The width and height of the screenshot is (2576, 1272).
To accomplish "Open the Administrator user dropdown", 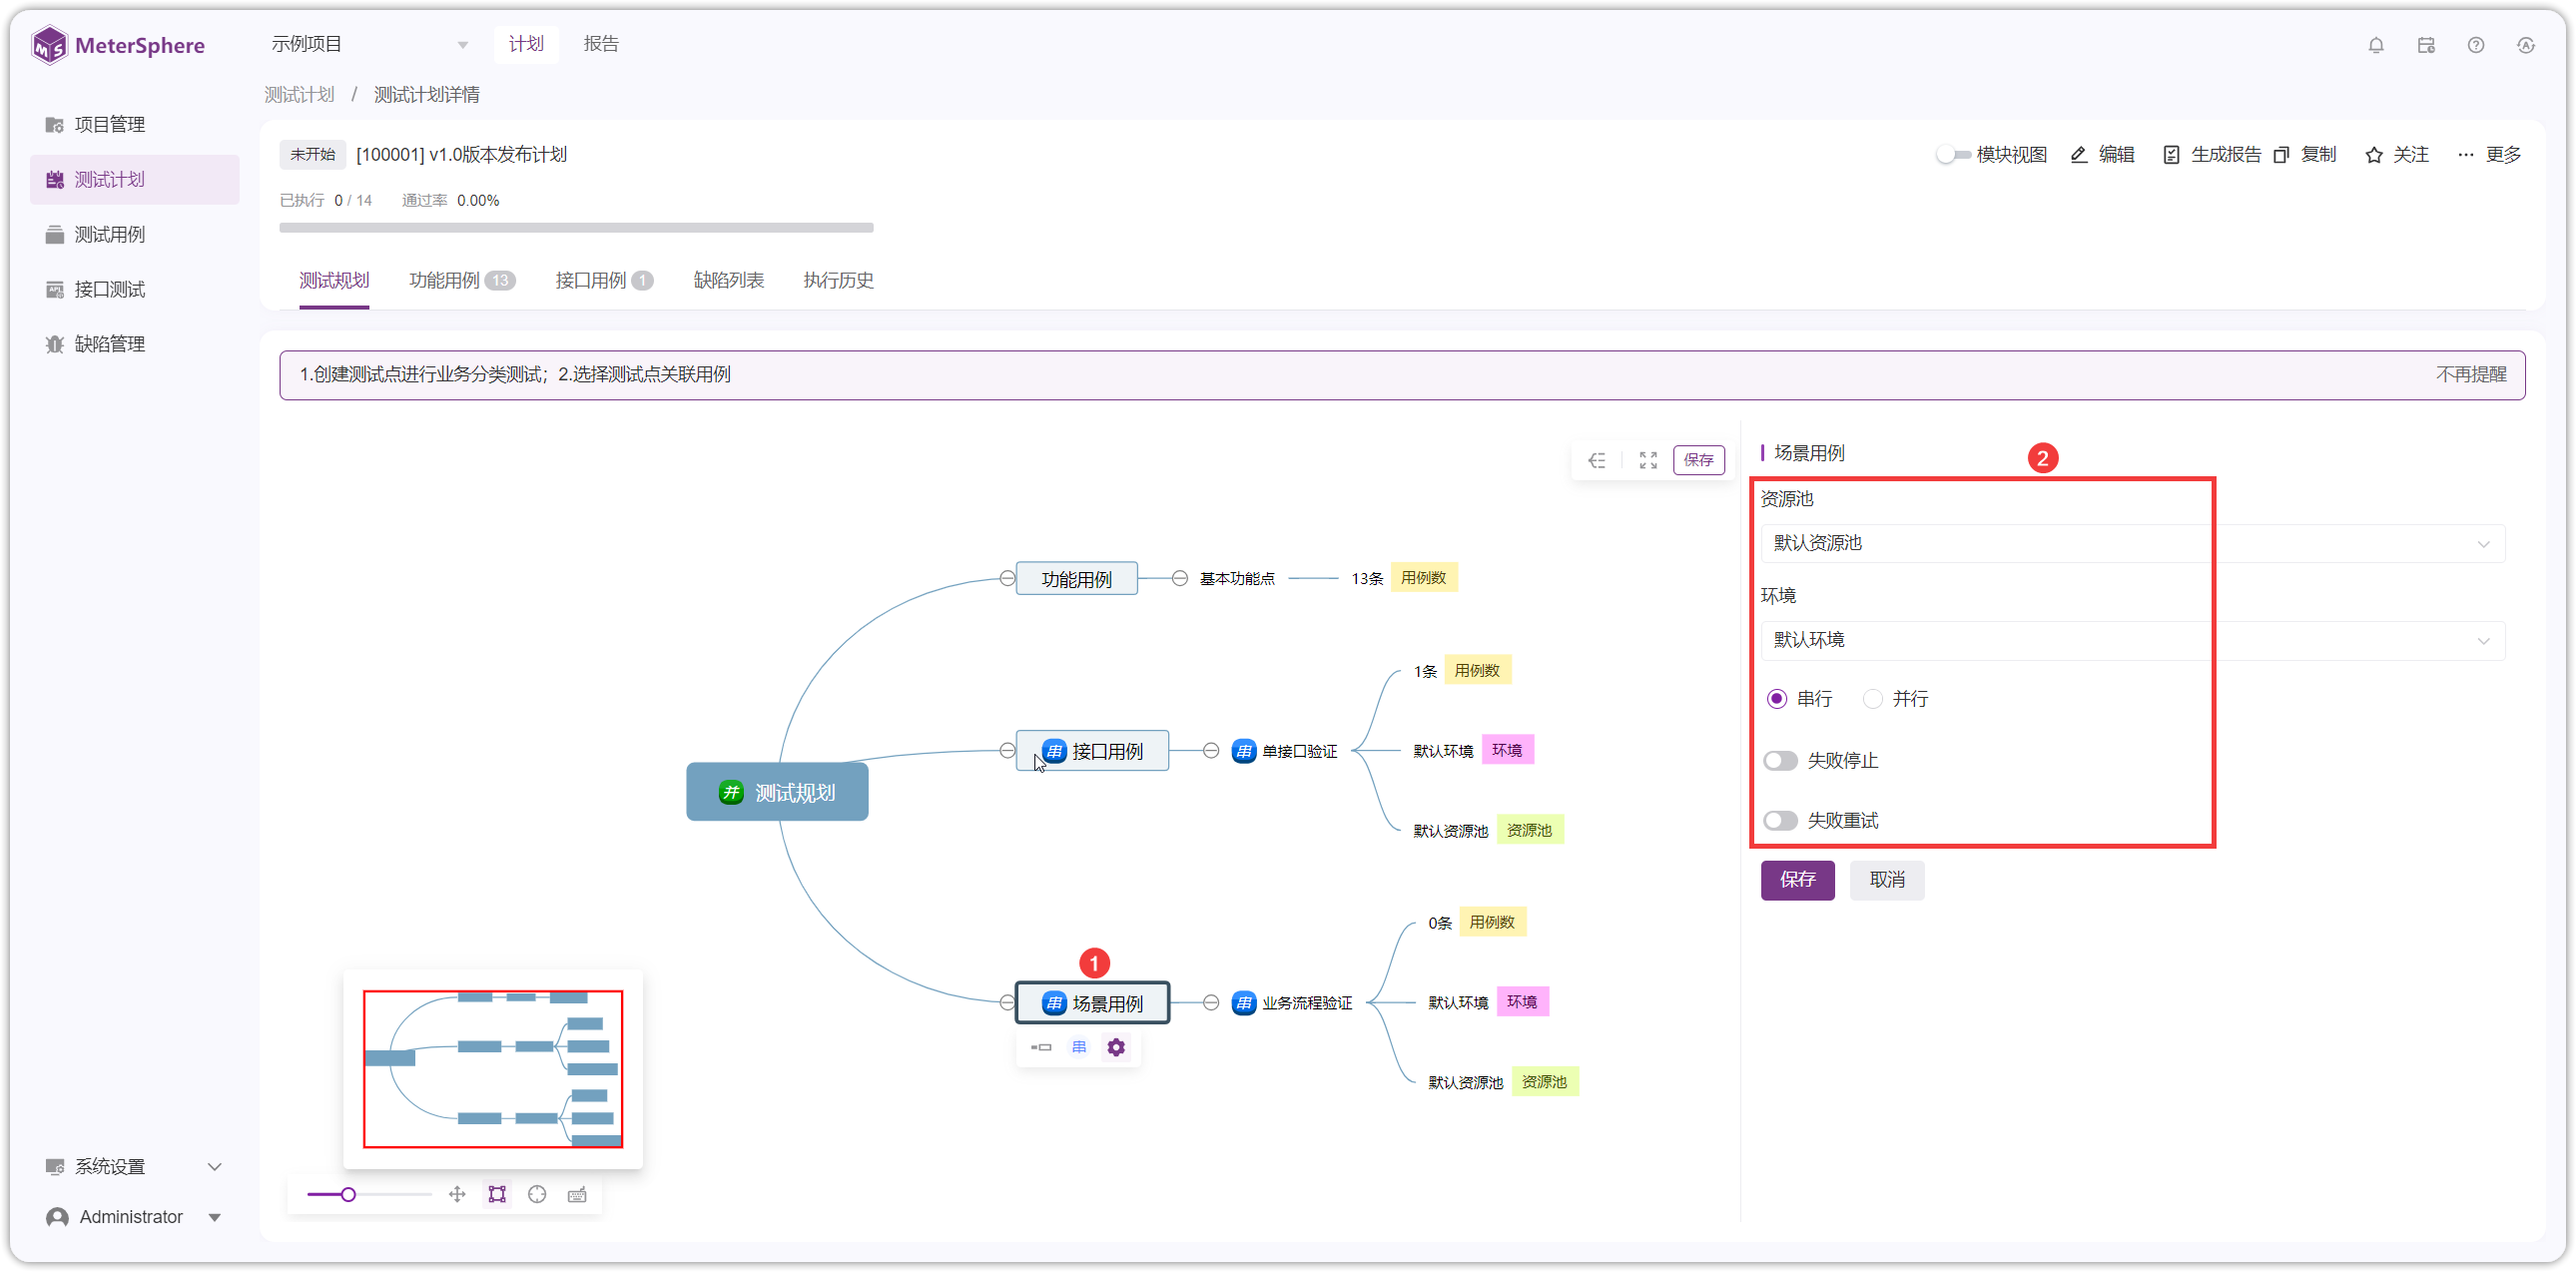I will coord(134,1217).
